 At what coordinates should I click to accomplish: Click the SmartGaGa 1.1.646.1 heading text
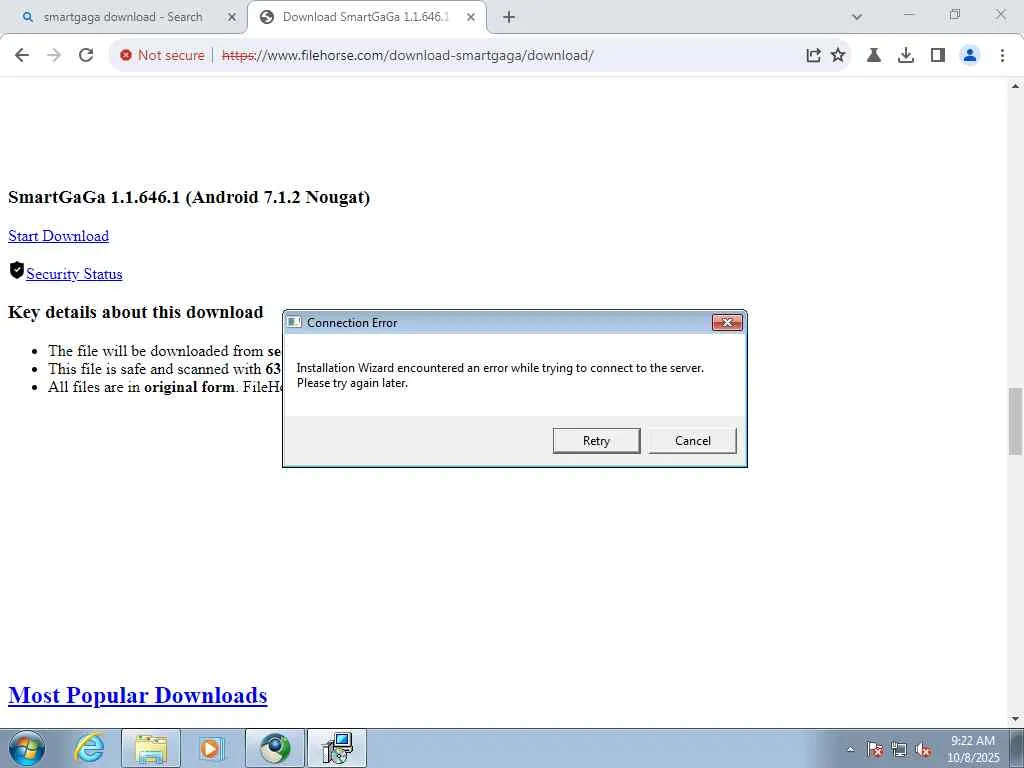tap(189, 197)
